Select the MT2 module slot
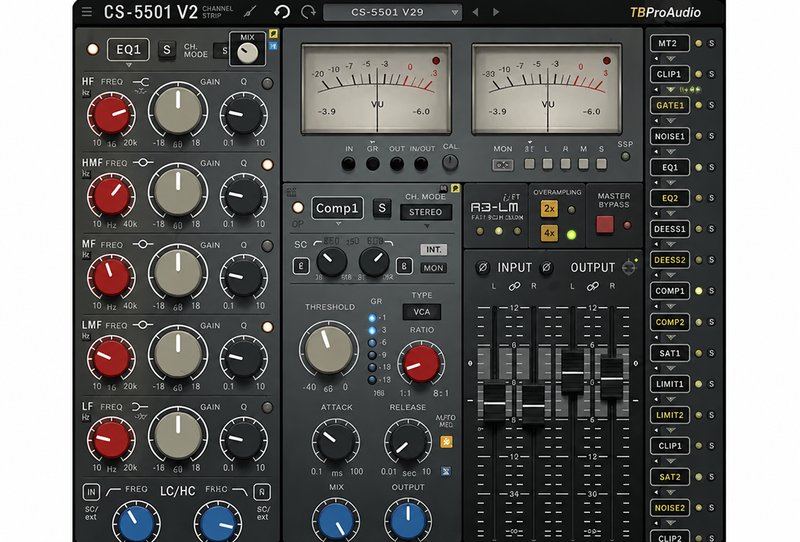This screenshot has width=800, height=542. (x=669, y=43)
